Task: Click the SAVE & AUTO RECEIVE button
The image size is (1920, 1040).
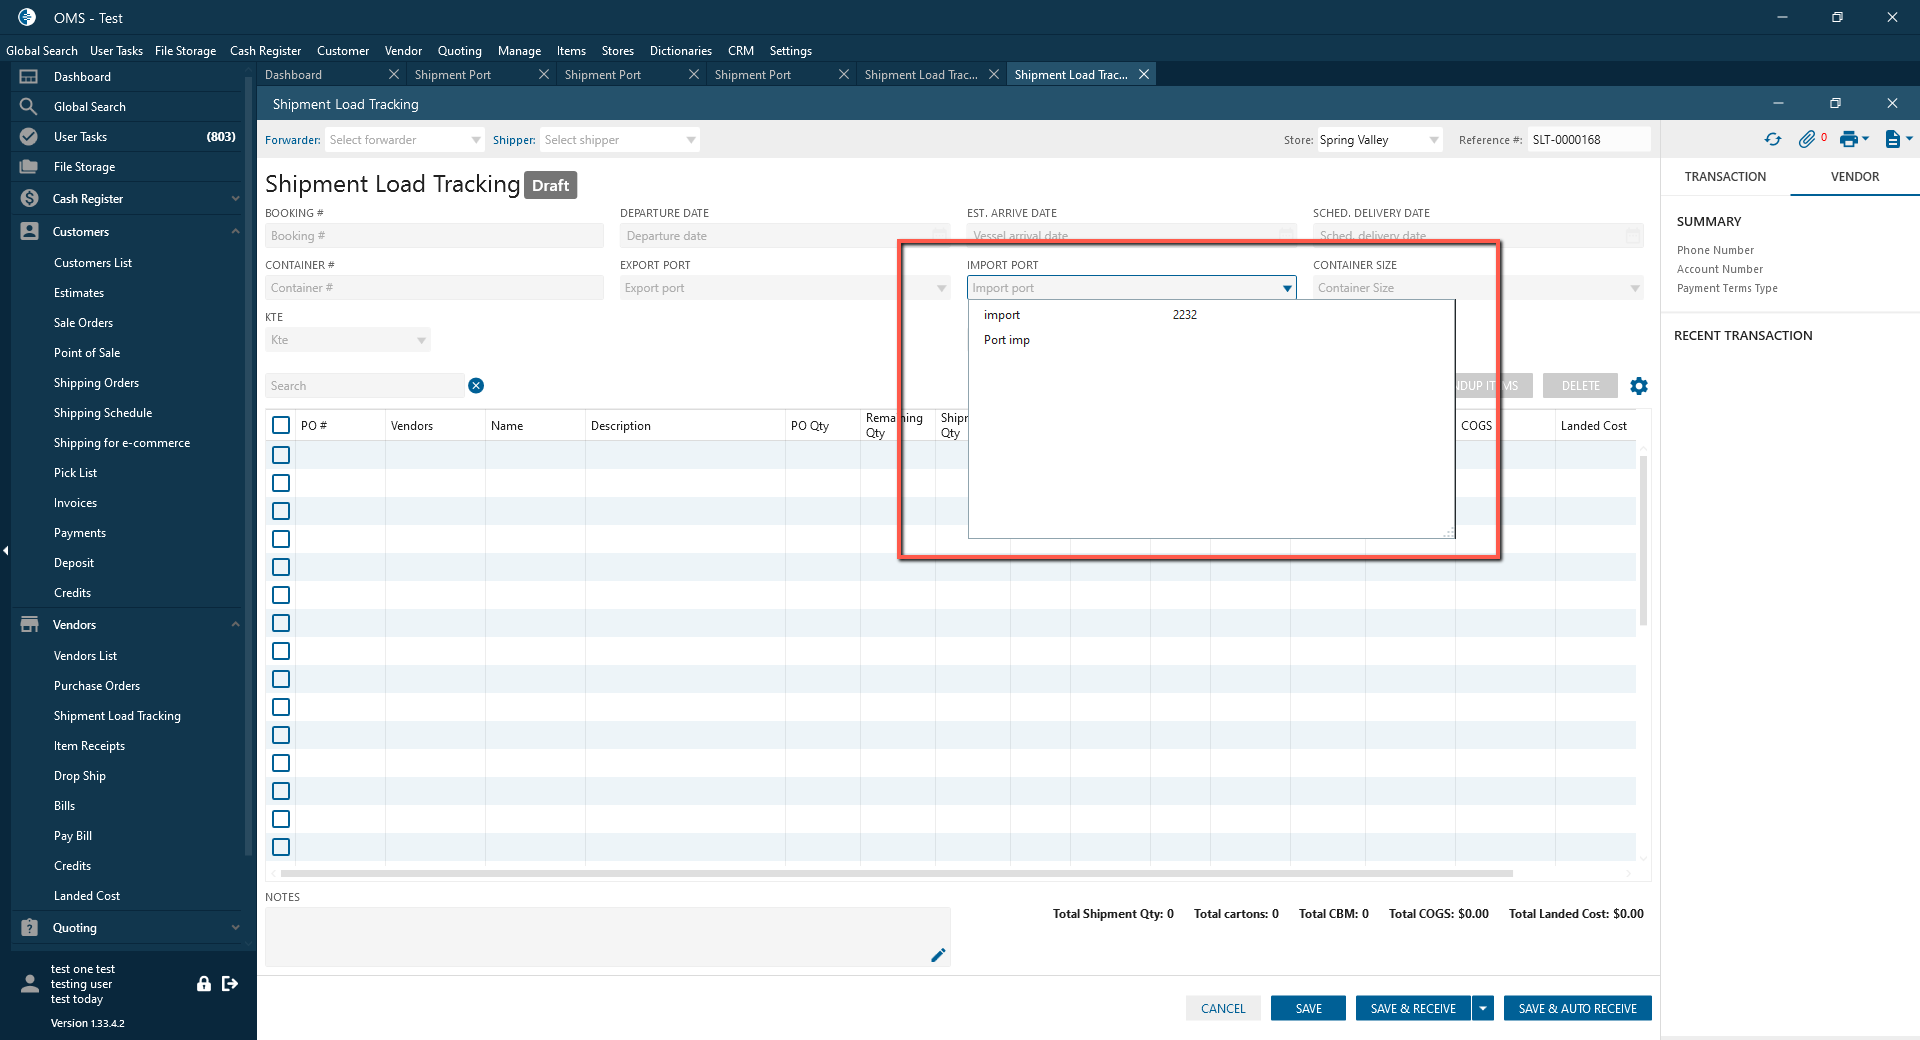Action: click(1577, 1008)
